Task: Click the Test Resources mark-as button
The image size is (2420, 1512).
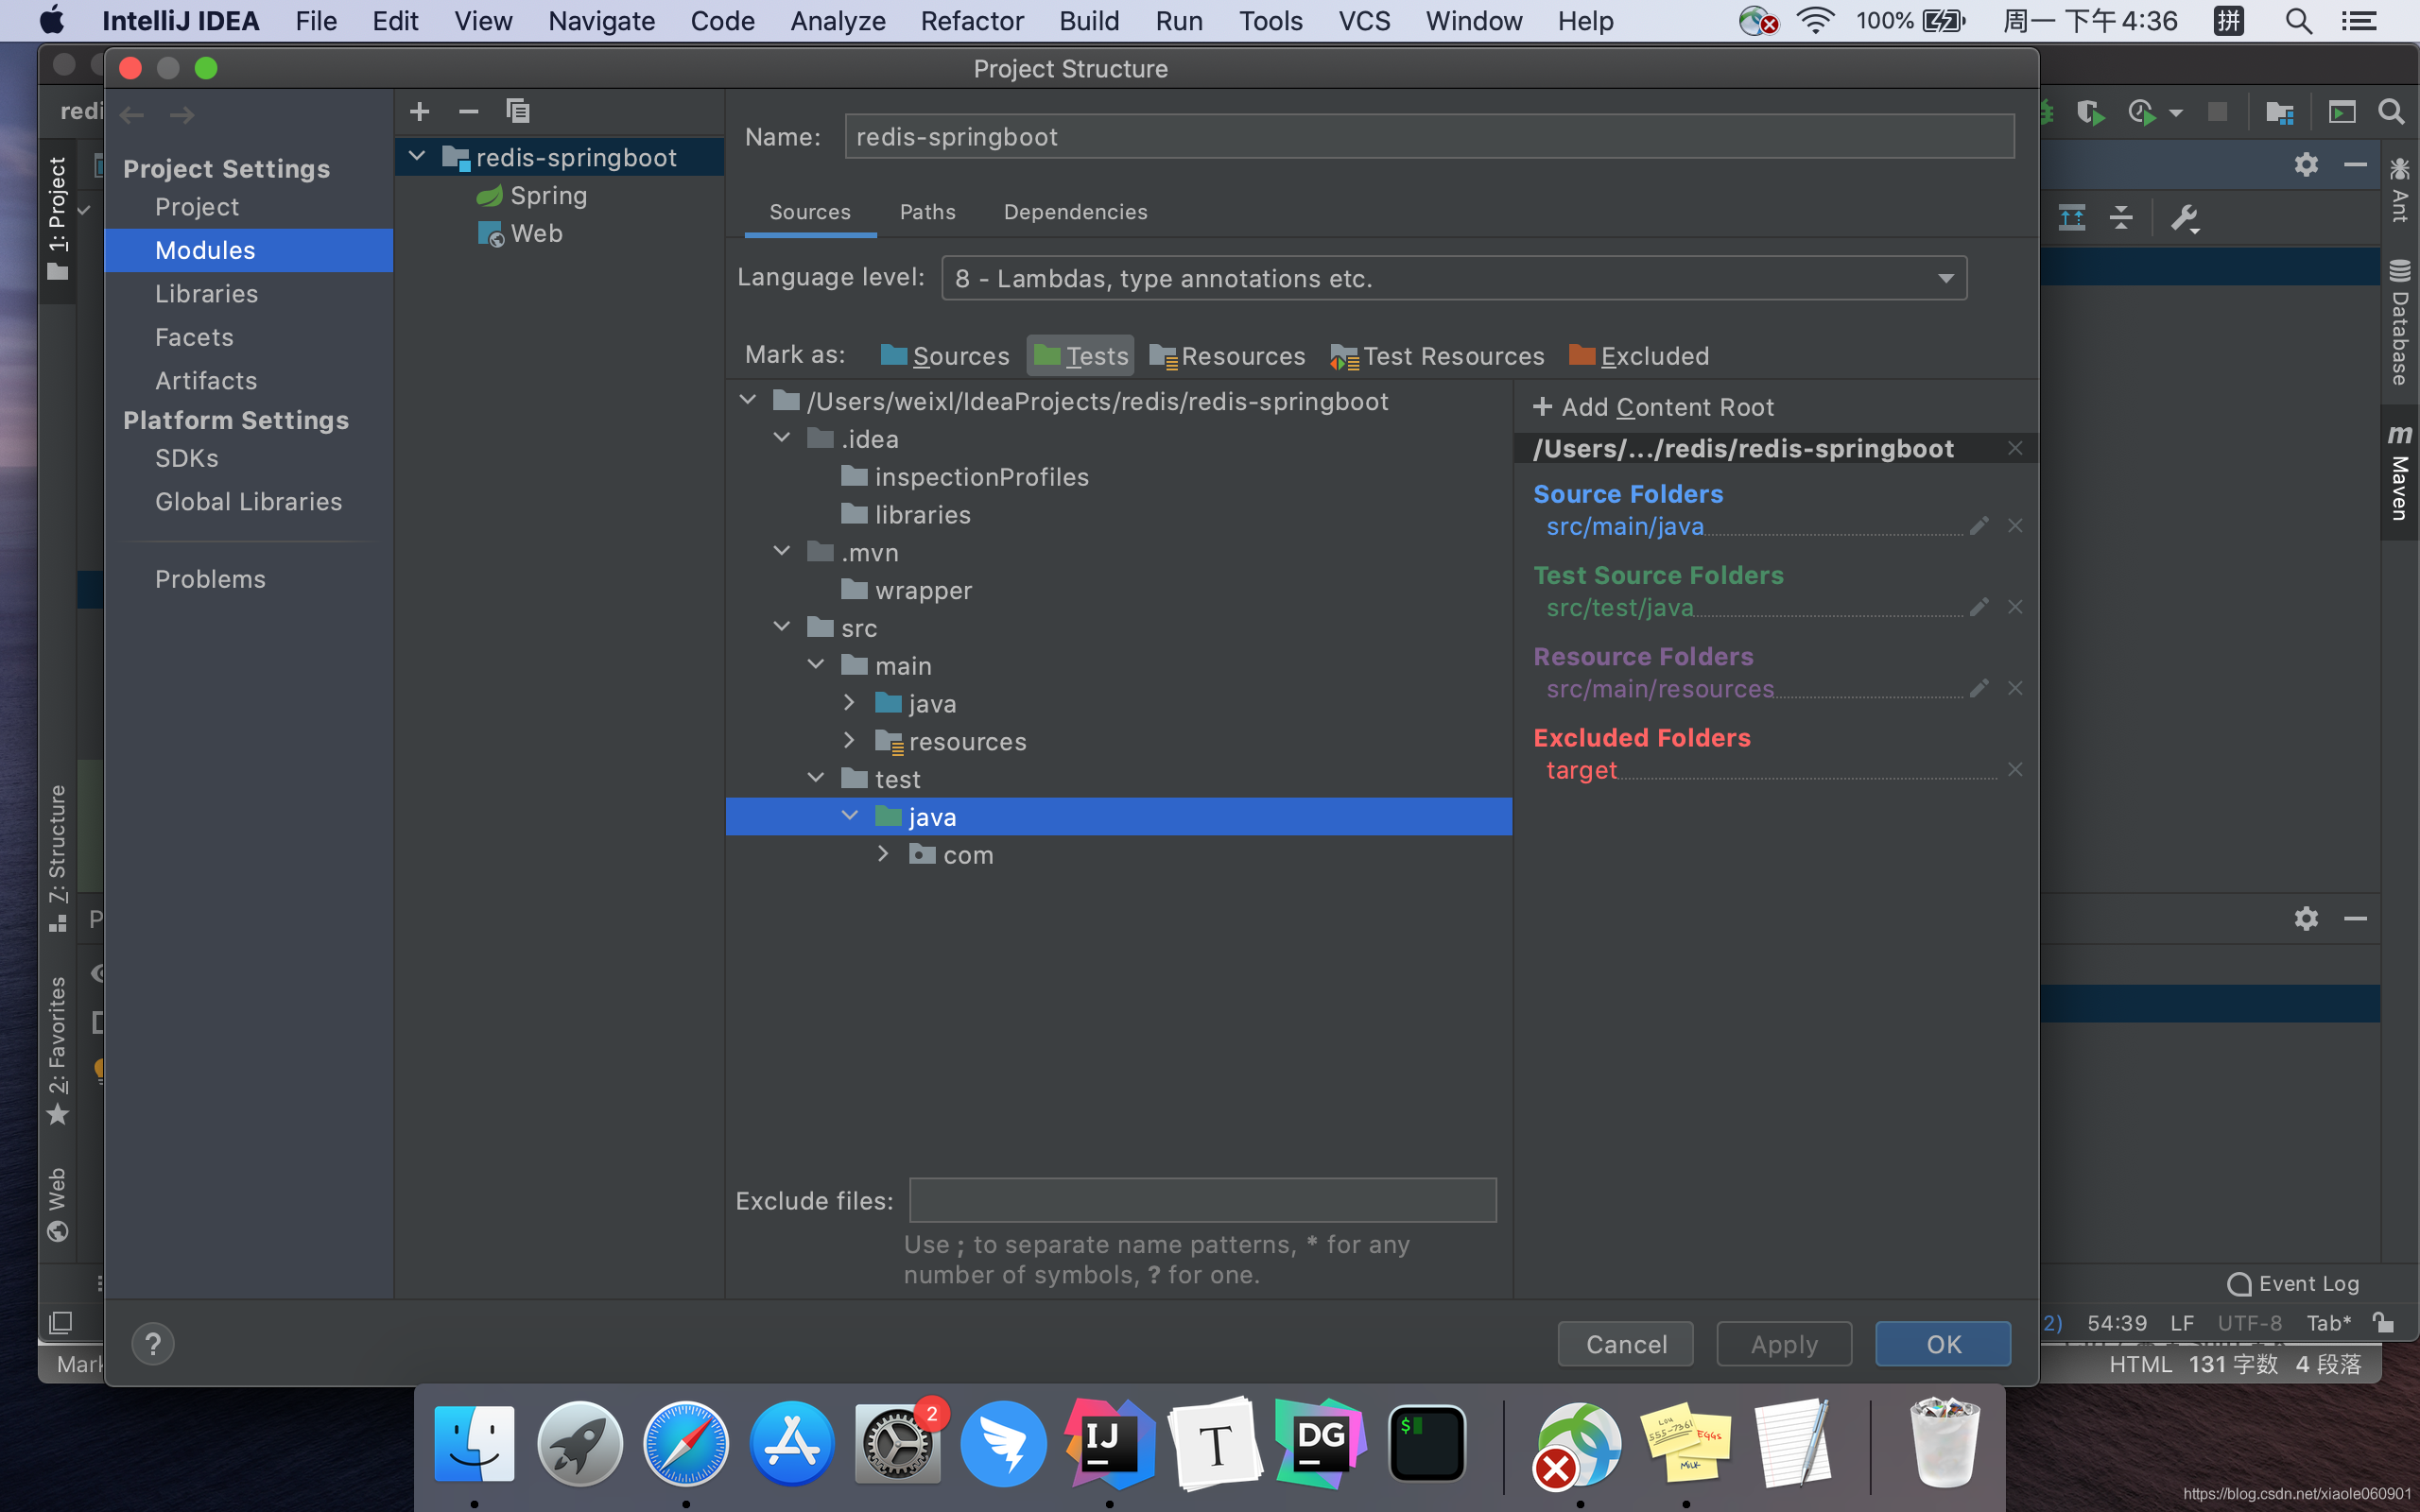Action: (x=1438, y=357)
